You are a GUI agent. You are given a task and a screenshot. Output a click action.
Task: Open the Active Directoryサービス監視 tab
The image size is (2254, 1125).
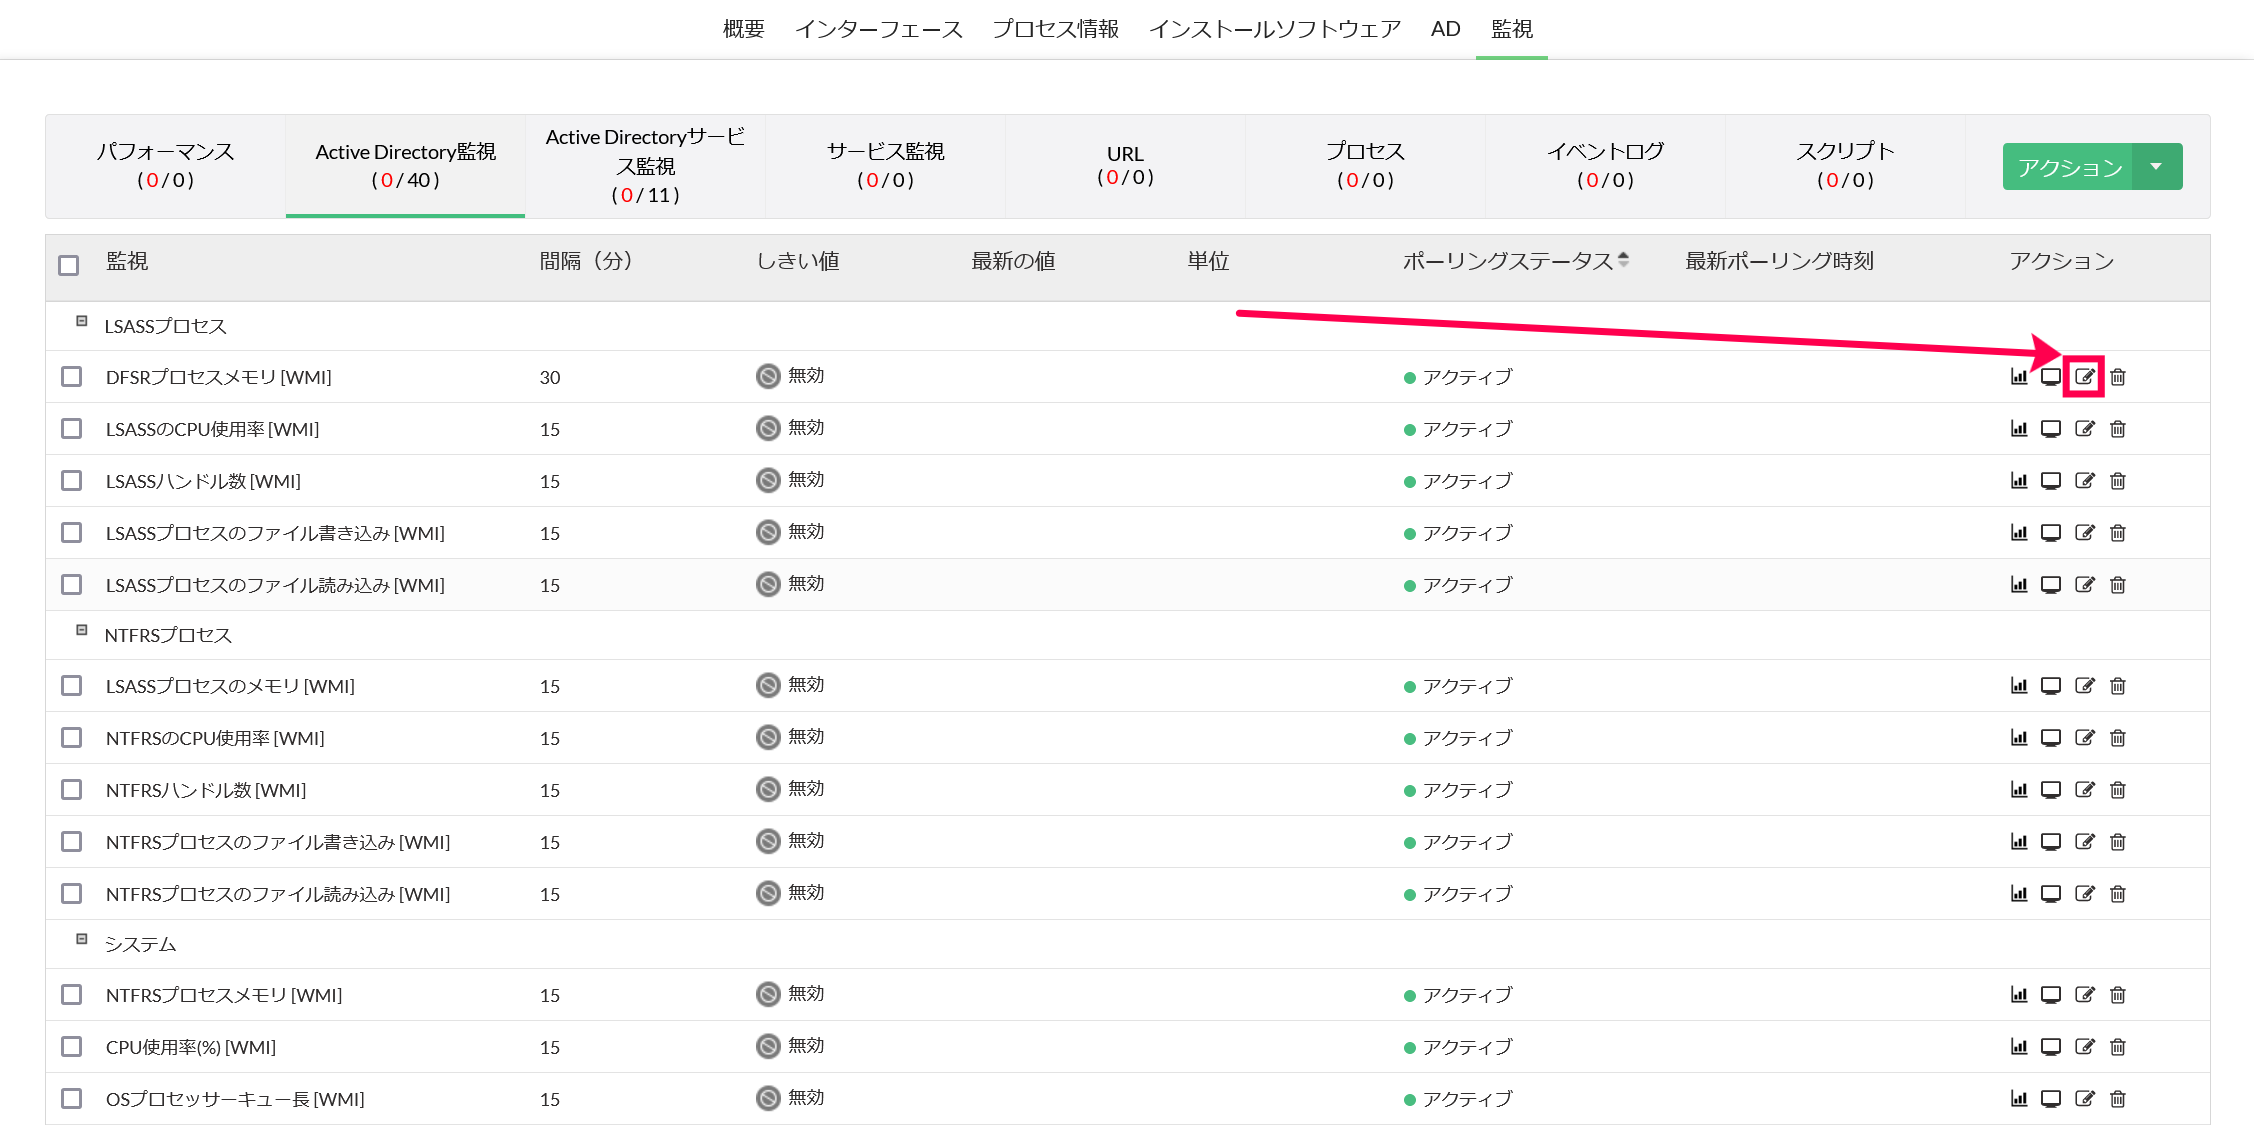(645, 166)
